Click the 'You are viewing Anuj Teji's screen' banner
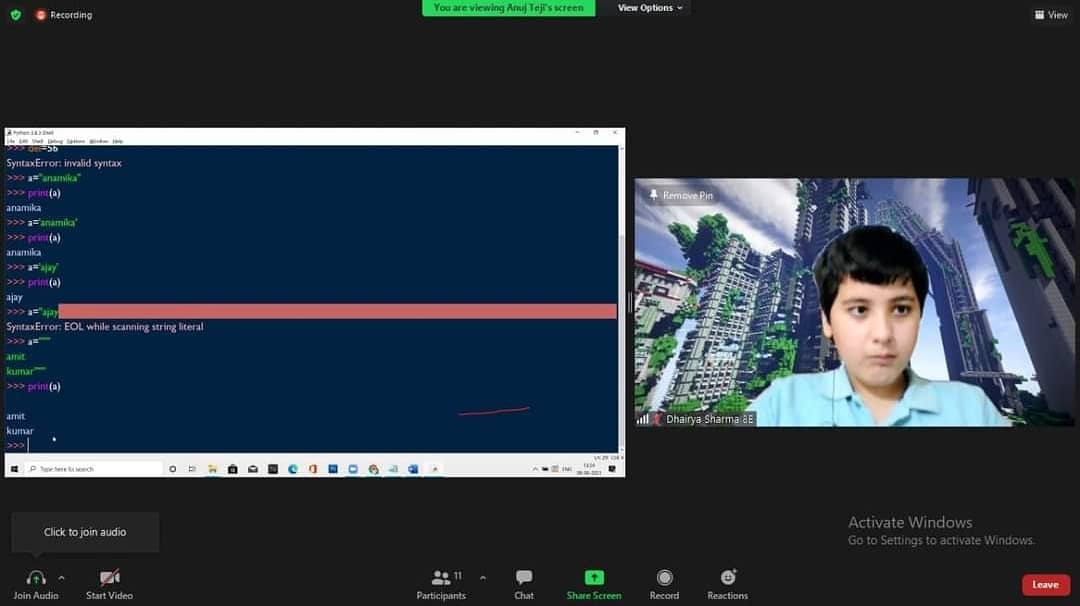 (x=508, y=8)
